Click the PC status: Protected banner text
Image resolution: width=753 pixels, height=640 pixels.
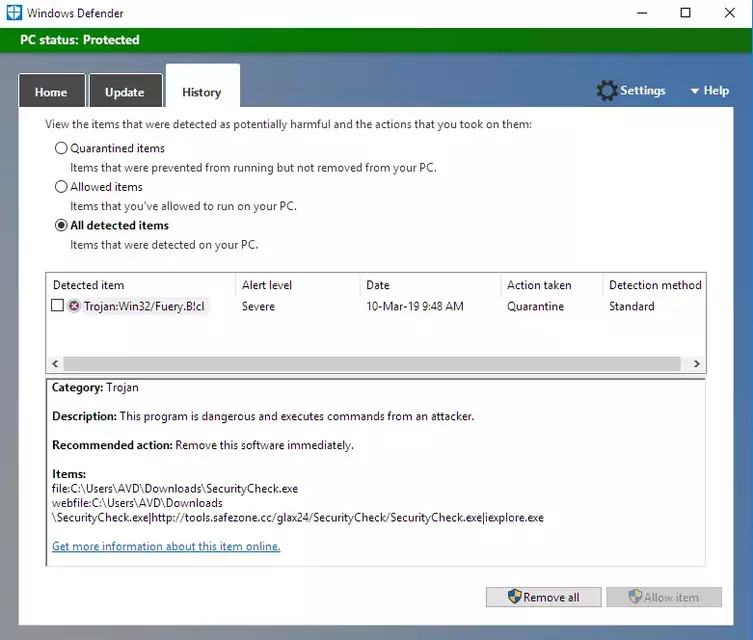coord(80,40)
